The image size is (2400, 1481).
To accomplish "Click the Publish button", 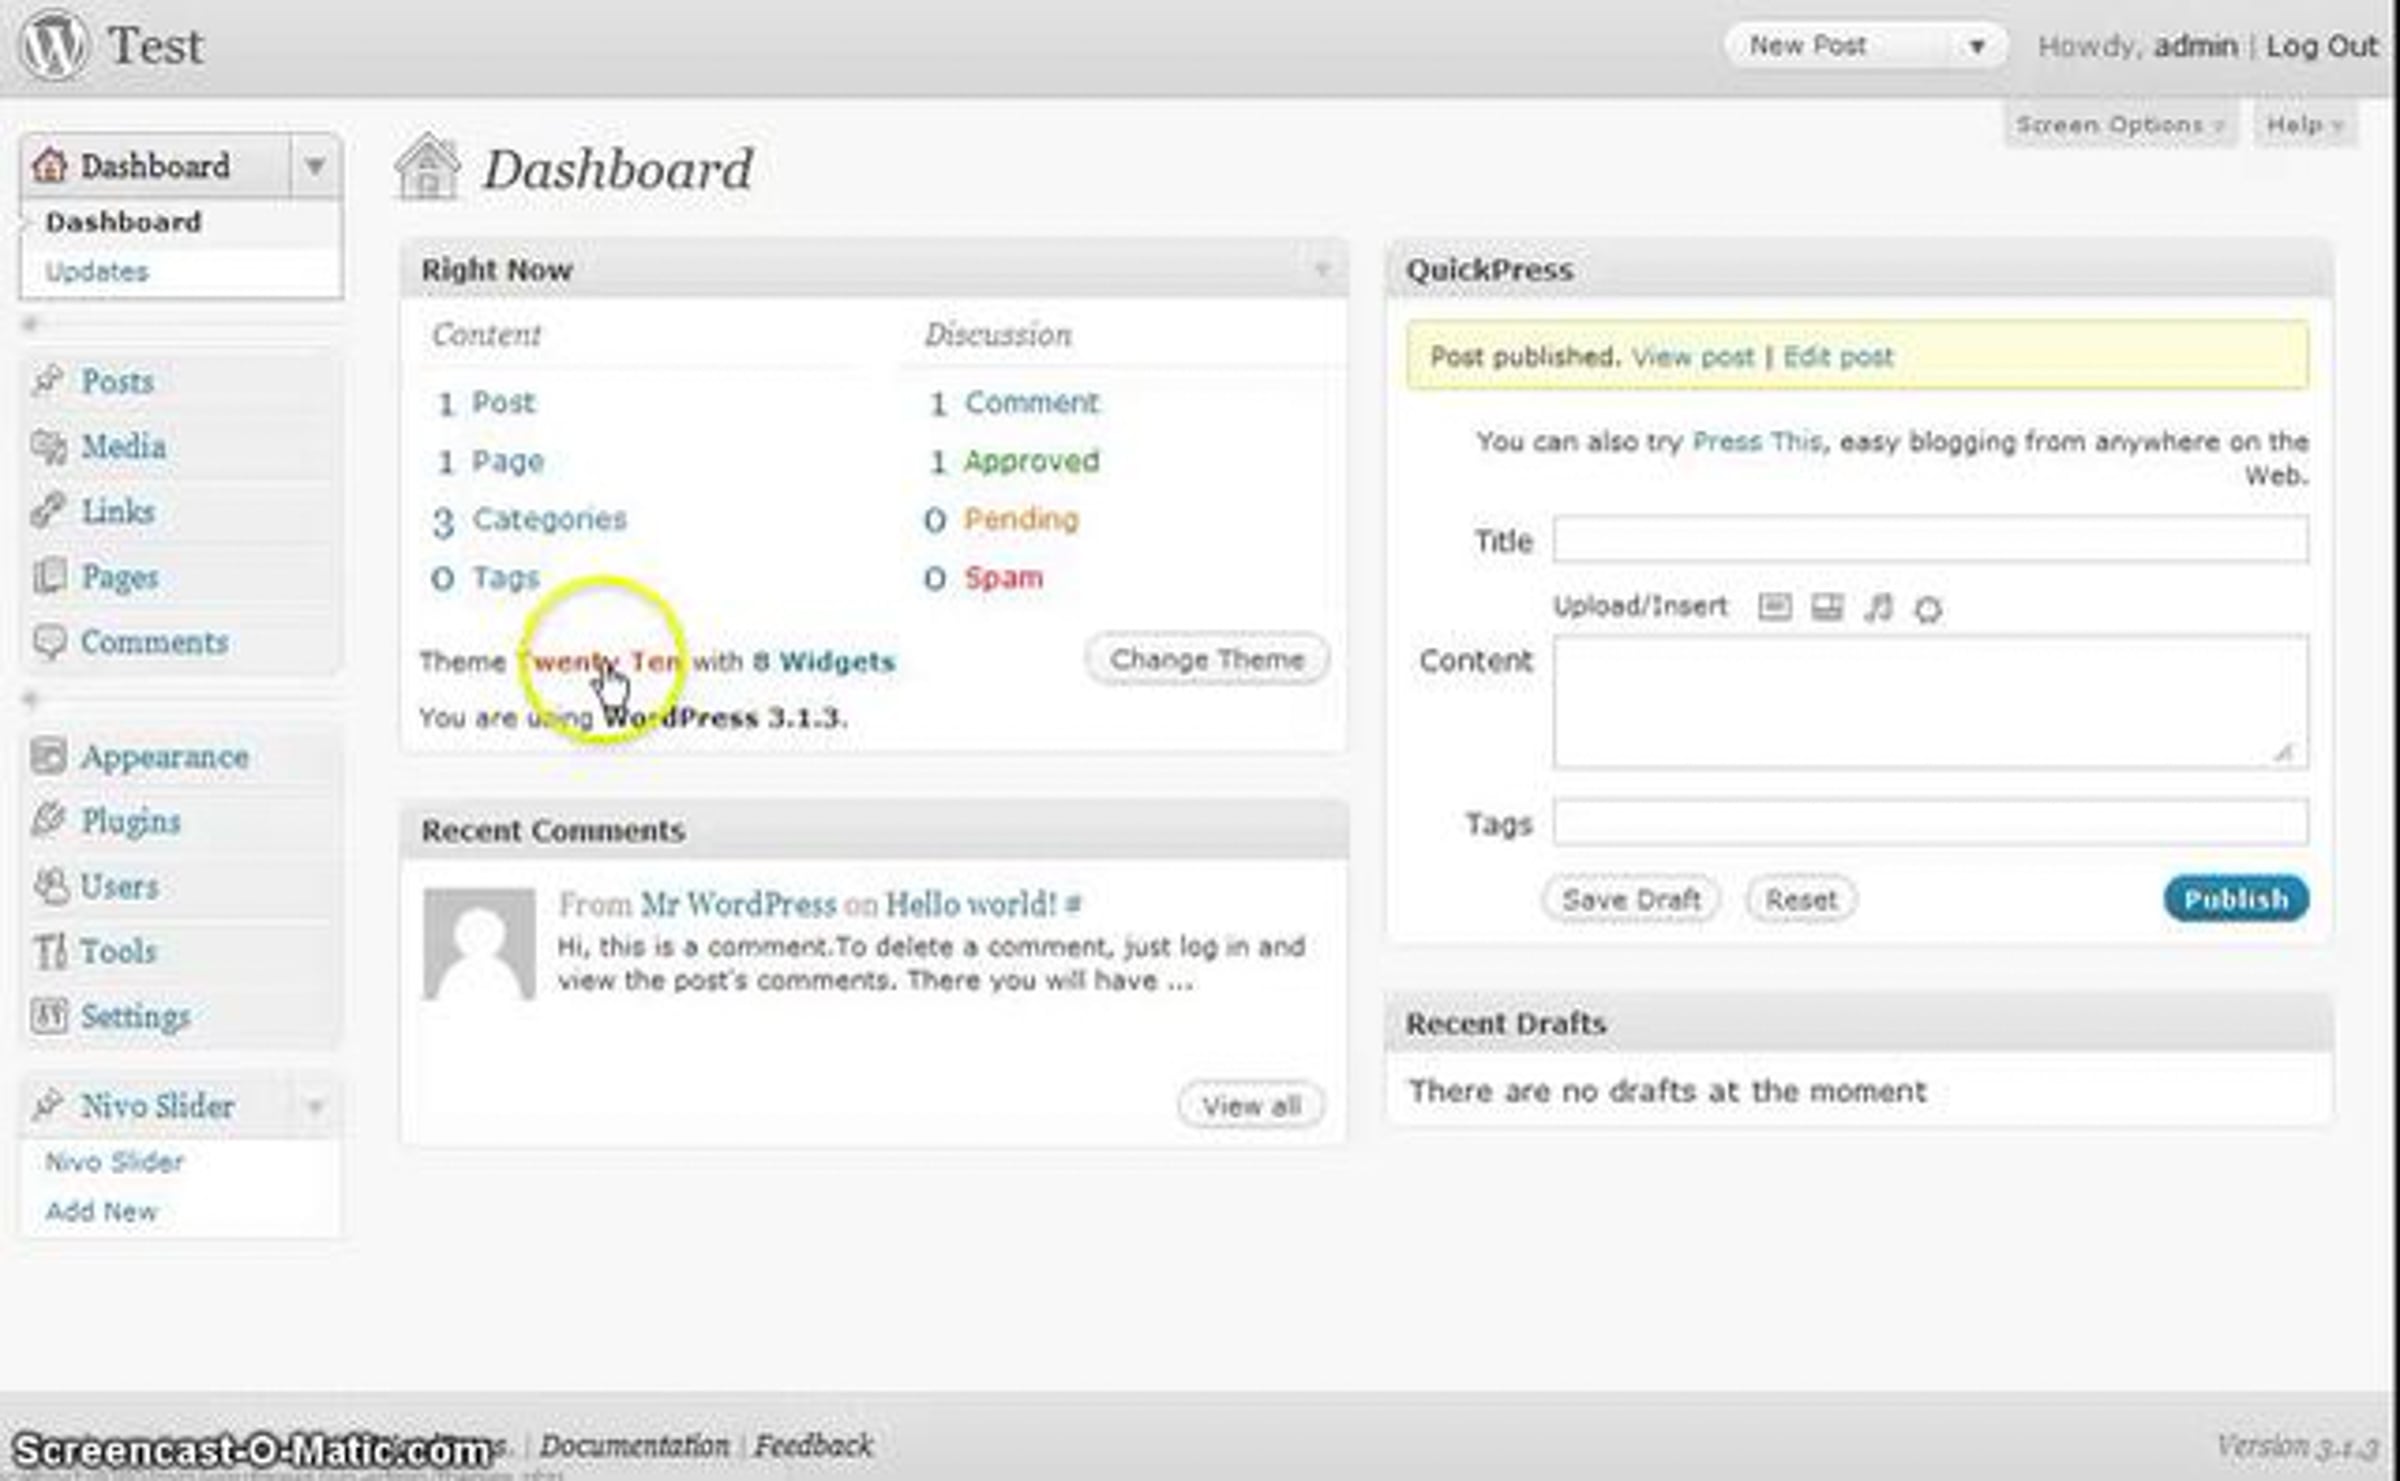I will tap(2236, 899).
